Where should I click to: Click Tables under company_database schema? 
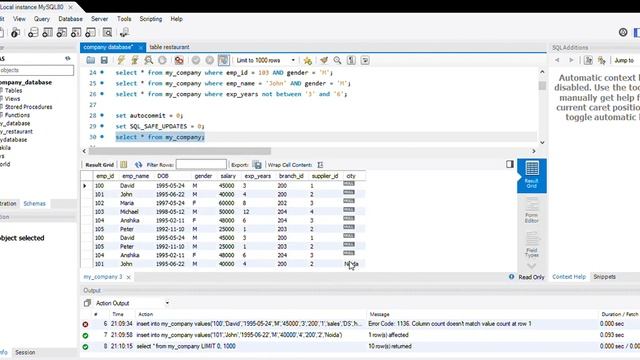point(13,91)
